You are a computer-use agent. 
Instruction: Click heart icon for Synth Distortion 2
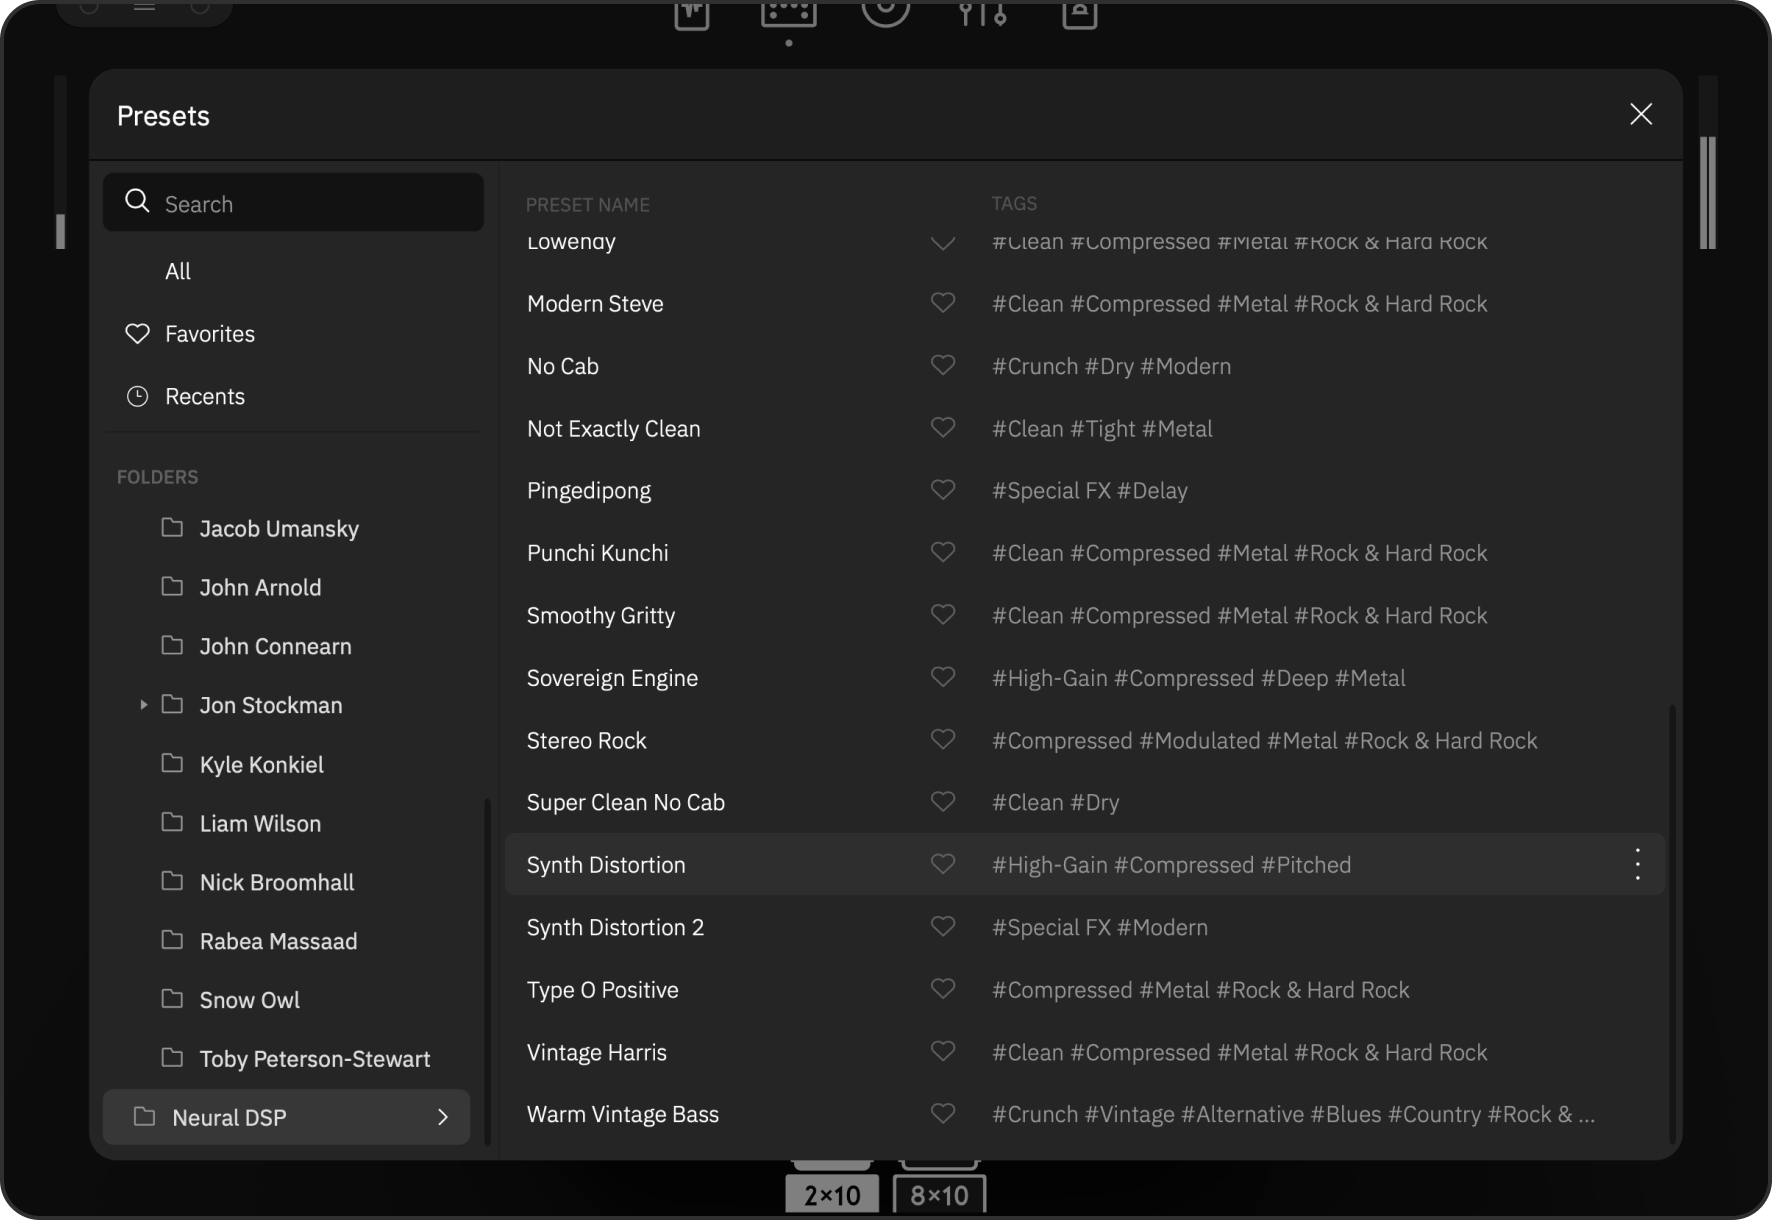pyautogui.click(x=942, y=926)
